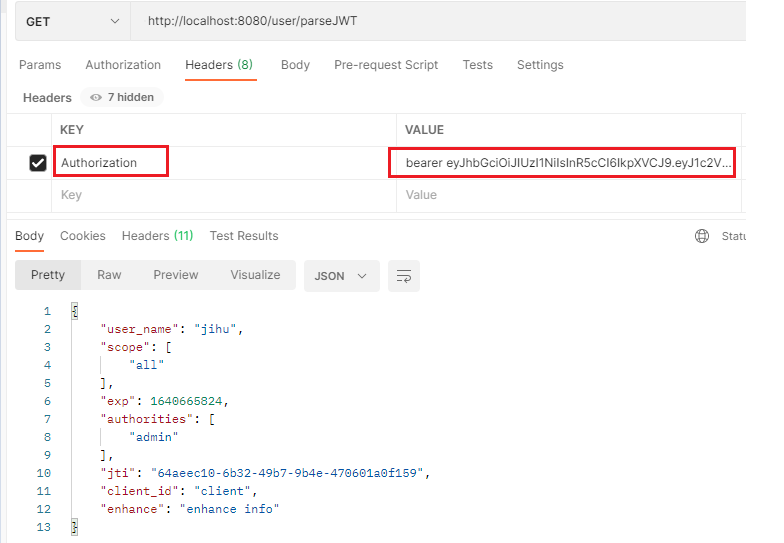Screen dimensions: 784x543
Task: Uncheck the Authorization header checkbox
Action: pos(38,163)
